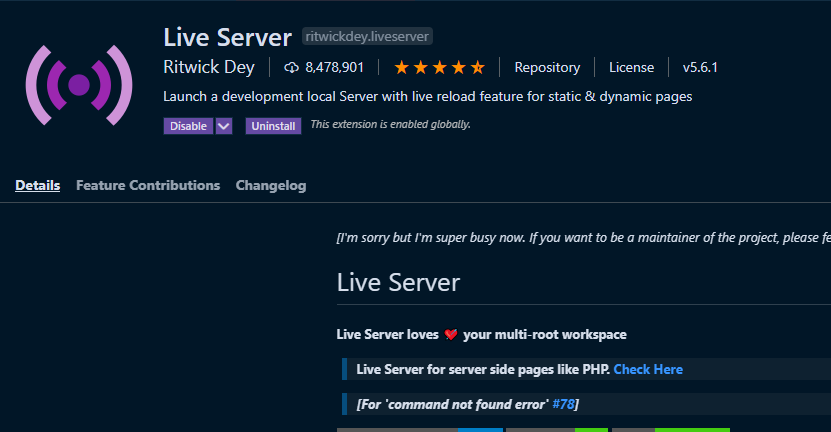Open the dropdown arrow beside Disable
Viewport: 831px width, 432px height.
click(x=224, y=126)
